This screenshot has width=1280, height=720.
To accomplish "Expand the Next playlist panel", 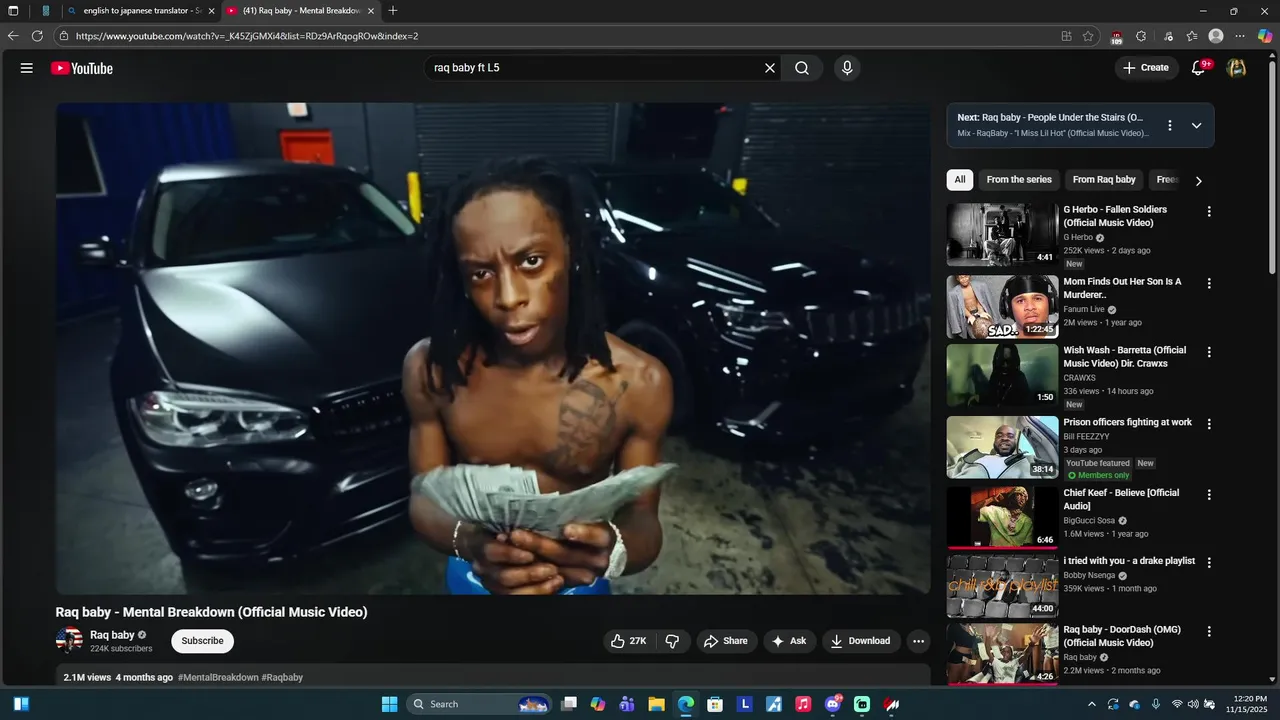I will (1196, 125).
